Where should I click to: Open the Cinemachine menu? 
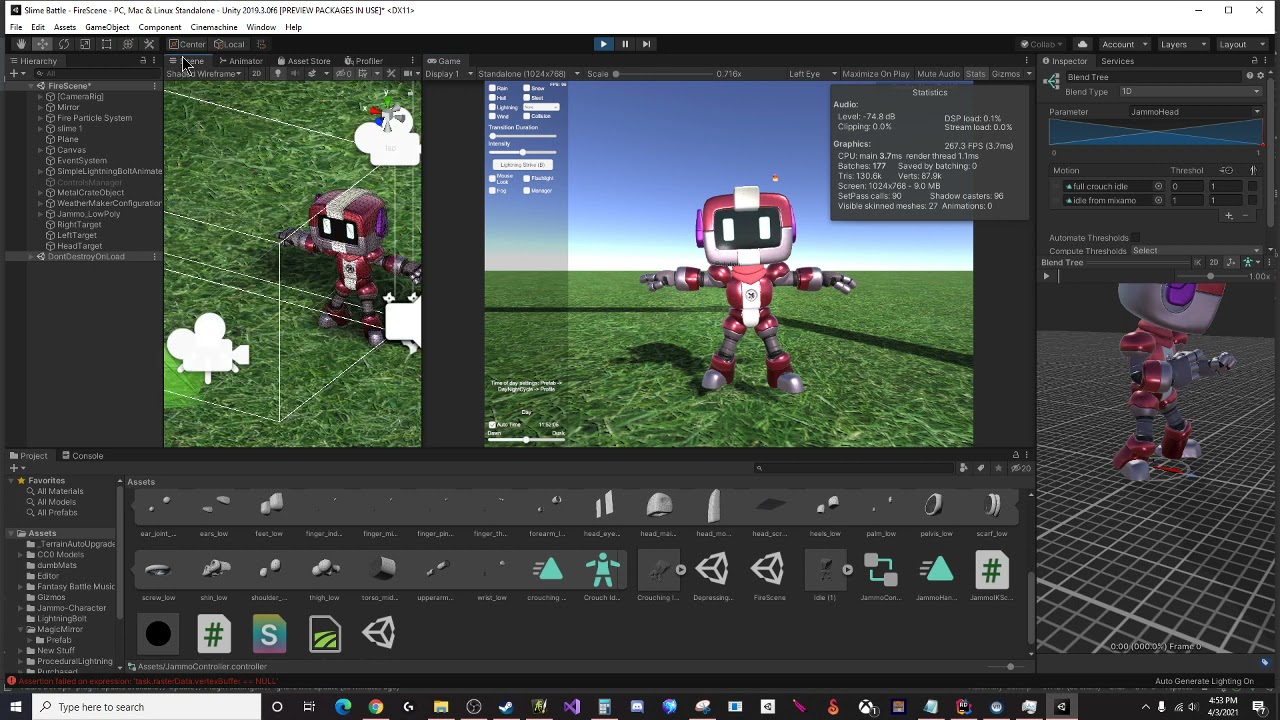[x=213, y=27]
